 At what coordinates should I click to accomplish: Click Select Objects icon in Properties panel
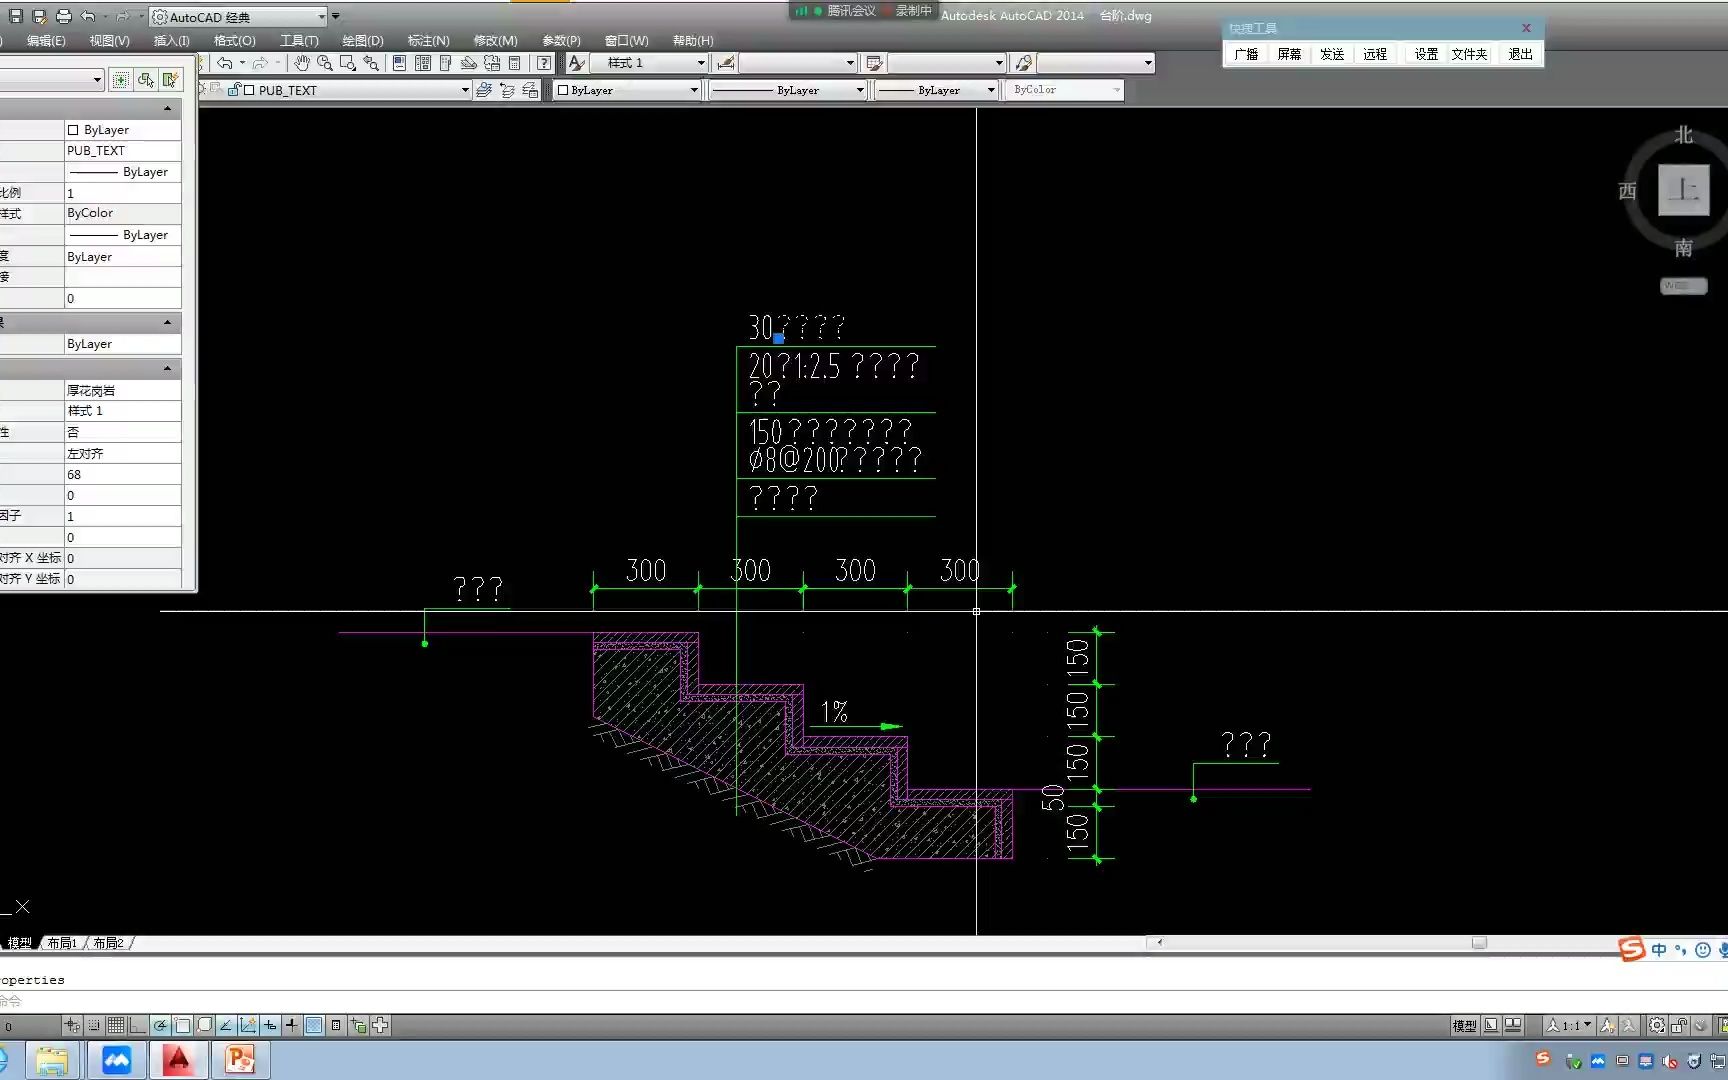coord(146,80)
